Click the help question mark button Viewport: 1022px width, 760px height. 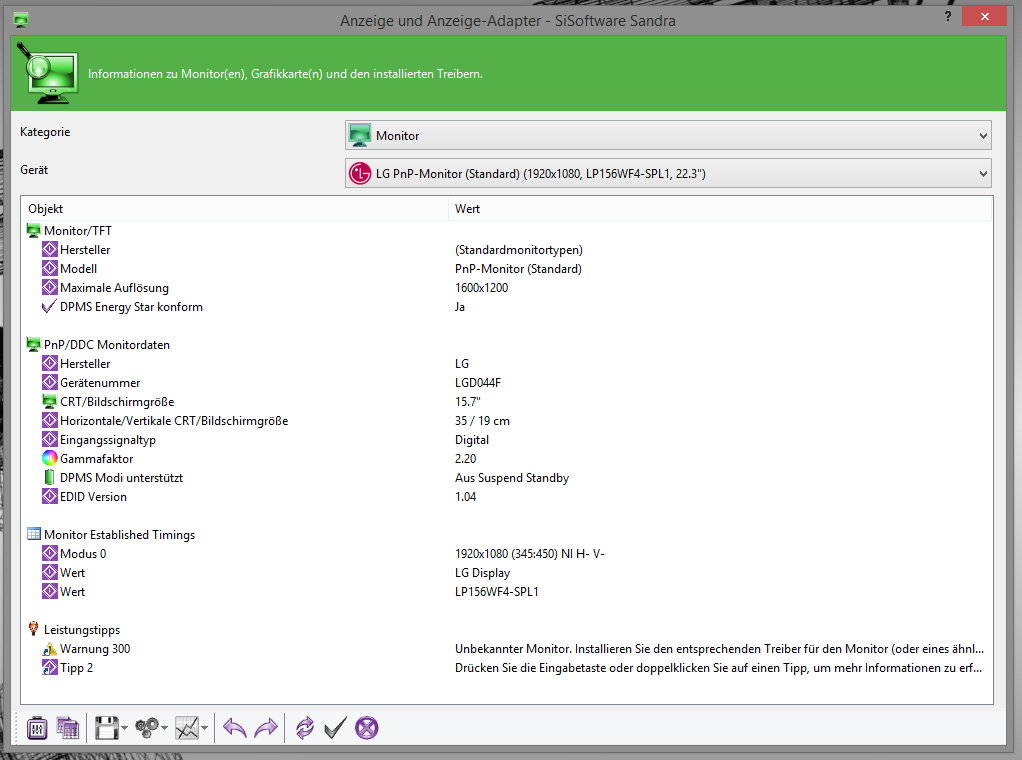pyautogui.click(x=948, y=16)
